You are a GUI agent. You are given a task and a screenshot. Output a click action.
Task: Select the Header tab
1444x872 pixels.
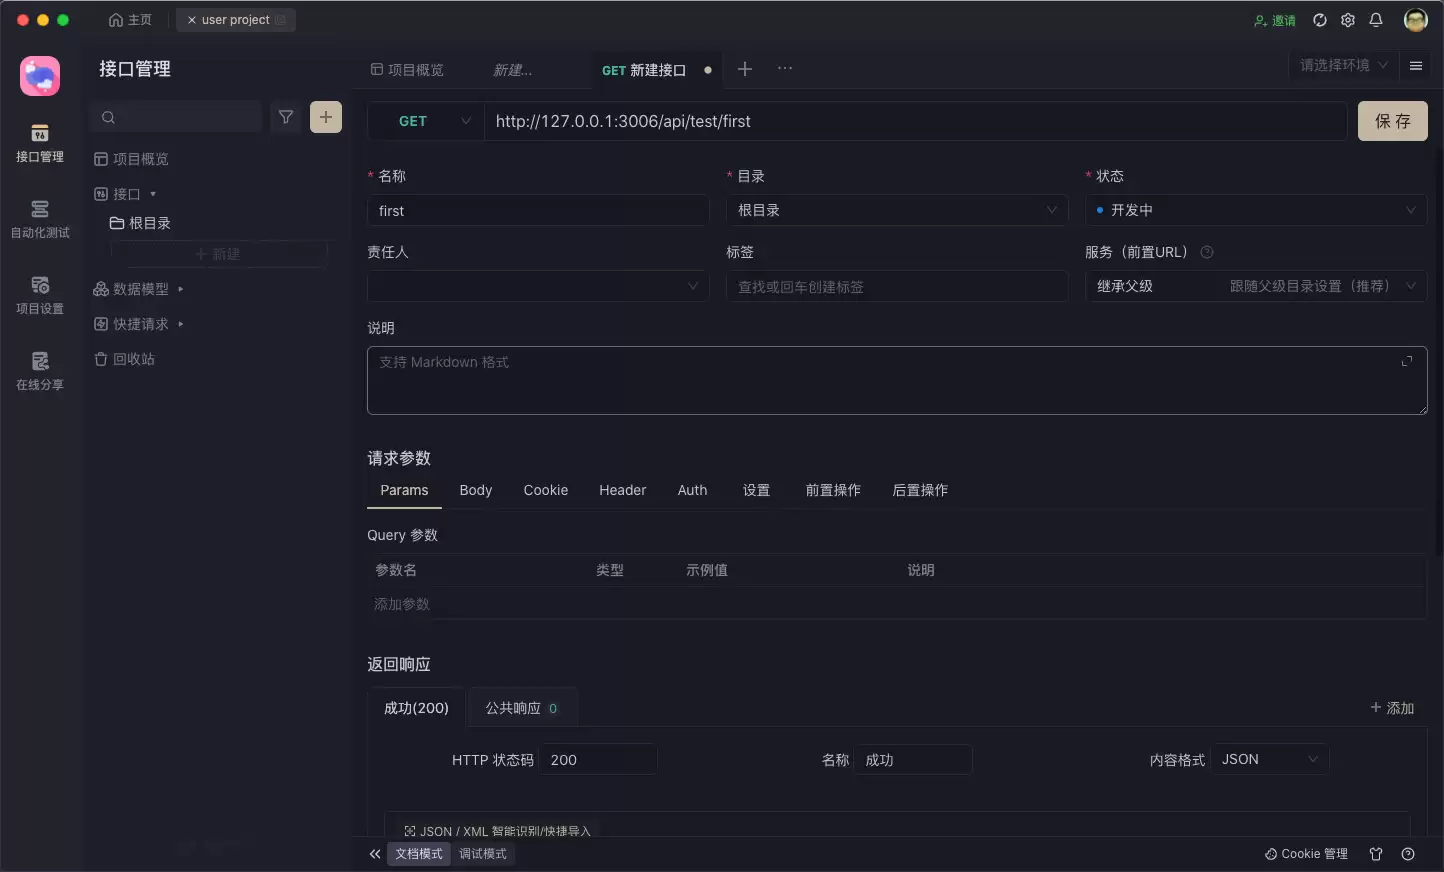click(x=623, y=490)
